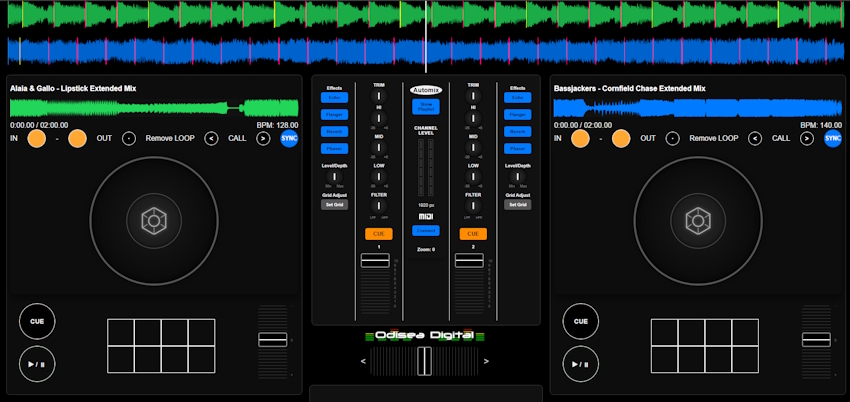Click the left deck jog wheel center
This screenshot has width=850, height=402.
coord(153,220)
